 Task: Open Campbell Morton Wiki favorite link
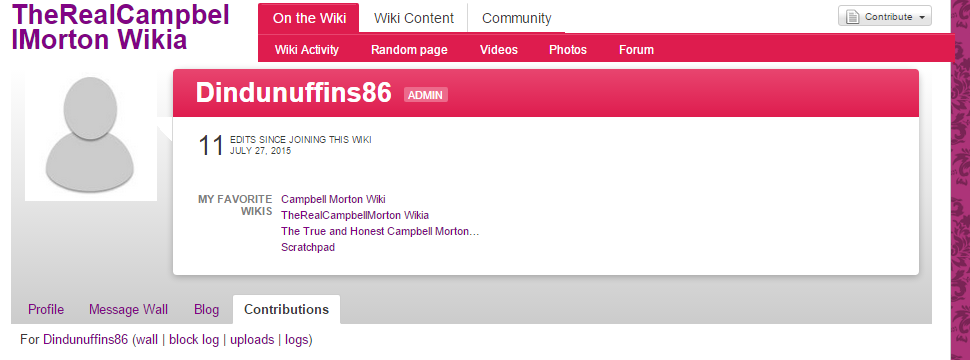tap(333, 199)
